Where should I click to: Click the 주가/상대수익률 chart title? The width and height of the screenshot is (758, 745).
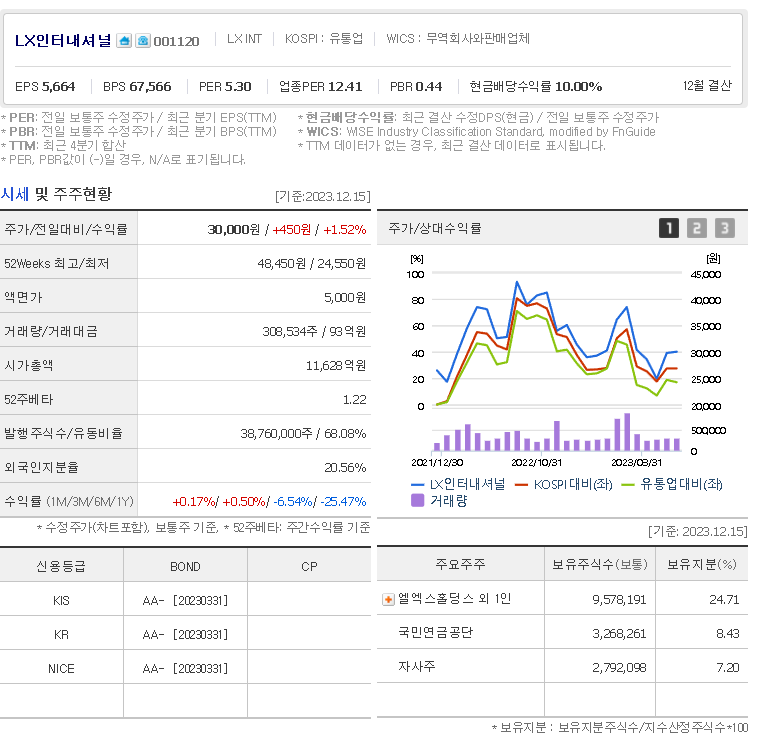pyautogui.click(x=435, y=228)
